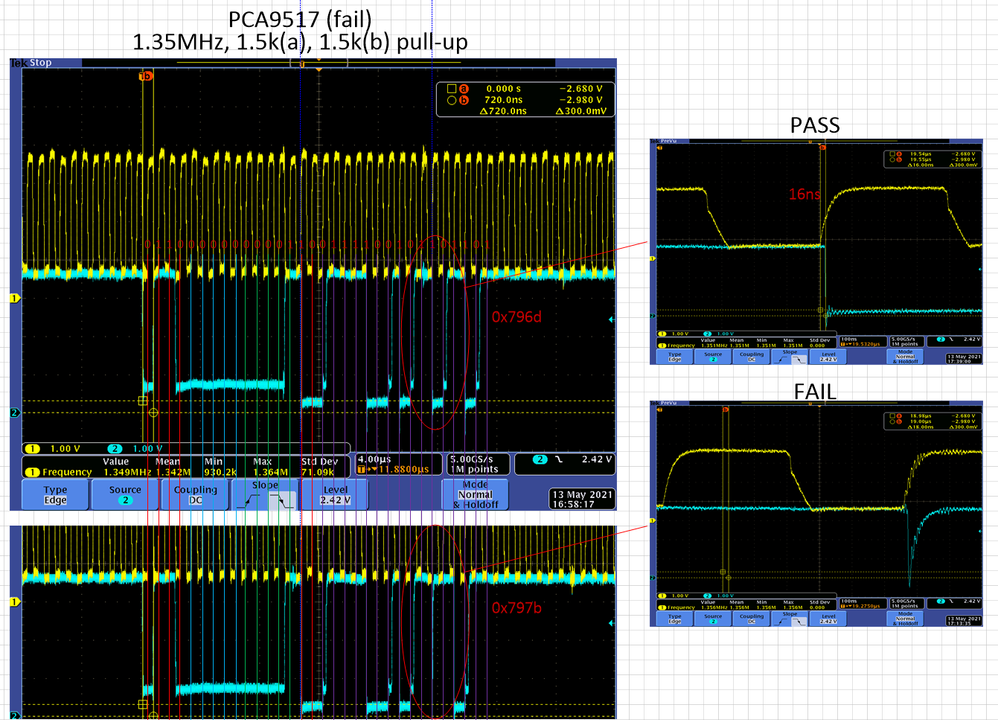Open Coupling DC menu in main scope
The image size is (998, 720).
tap(195, 495)
